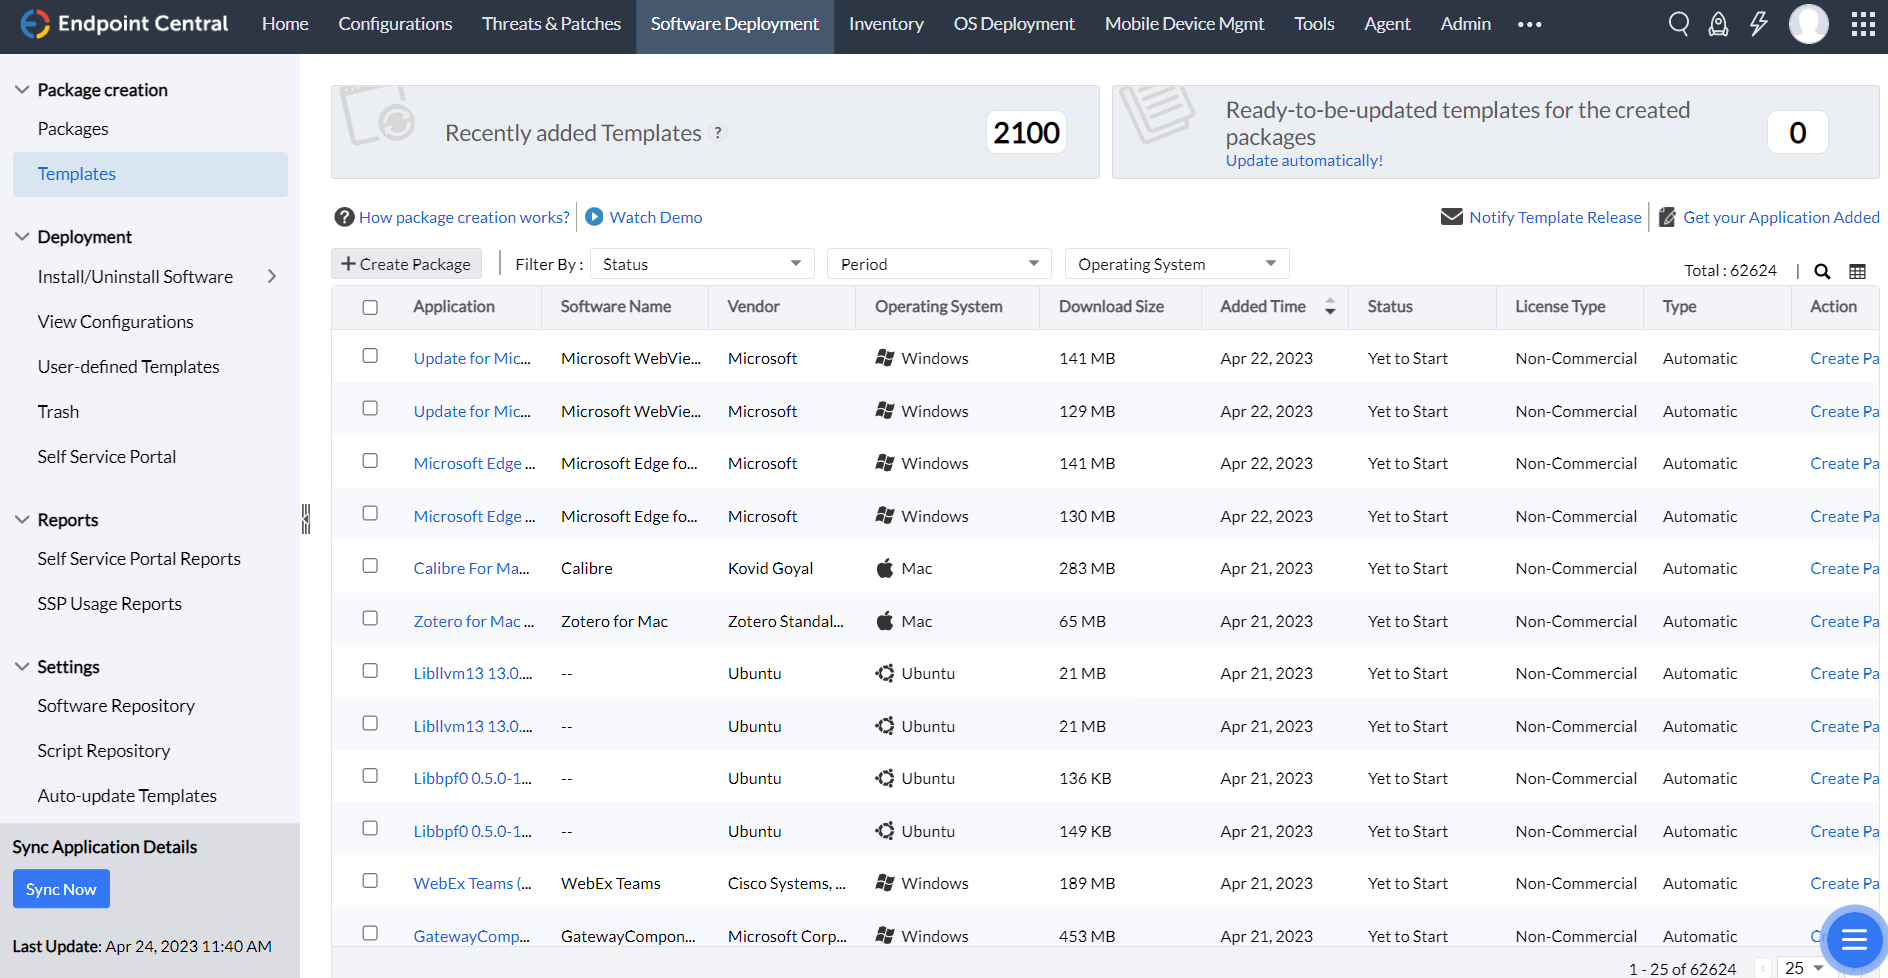Screen dimensions: 1888x978
Task: Toggle the select-all checkbox in table header
Action: tap(370, 307)
